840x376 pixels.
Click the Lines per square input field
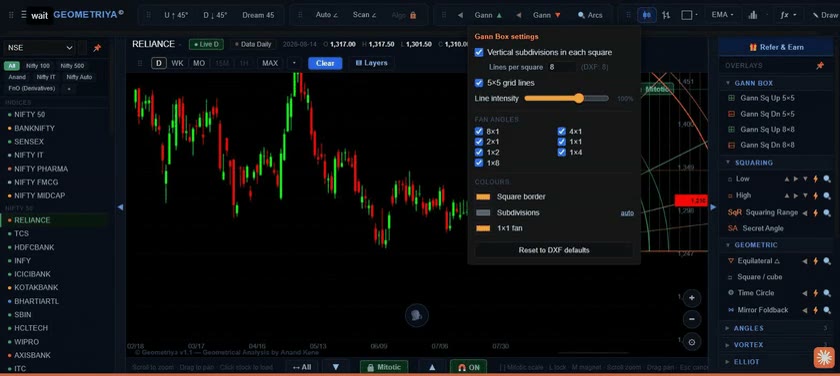coord(561,67)
